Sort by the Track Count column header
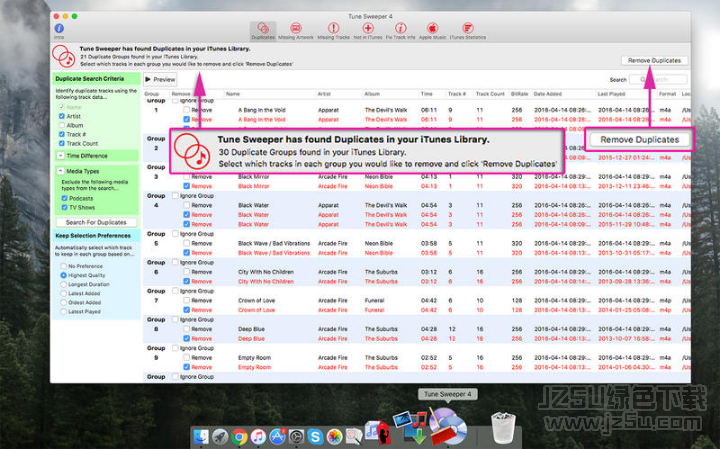Image resolution: width=720 pixels, height=449 pixels. pos(490,94)
